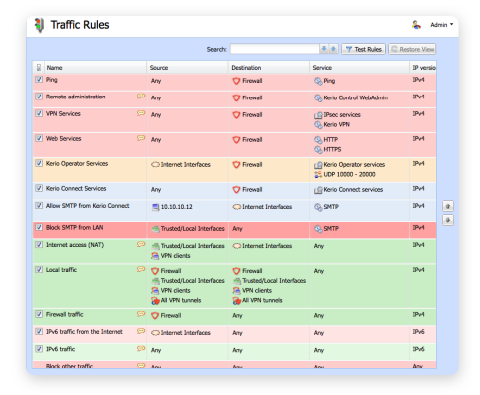Click the Source column header
Screen dimensions: 480x395
[x=187, y=68]
